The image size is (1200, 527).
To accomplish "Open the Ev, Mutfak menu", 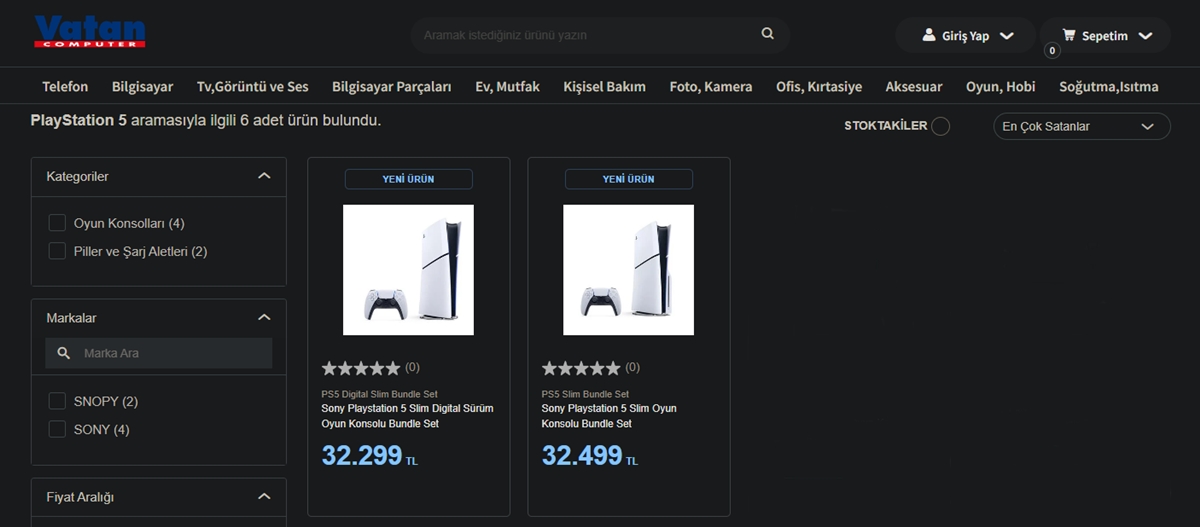I will coord(508,87).
